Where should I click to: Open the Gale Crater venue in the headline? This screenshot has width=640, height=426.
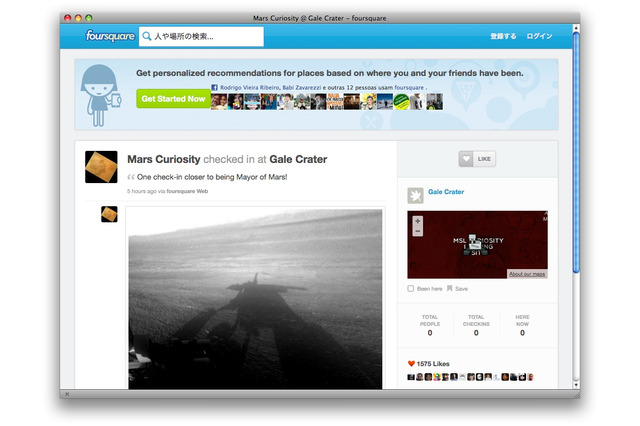click(298, 159)
